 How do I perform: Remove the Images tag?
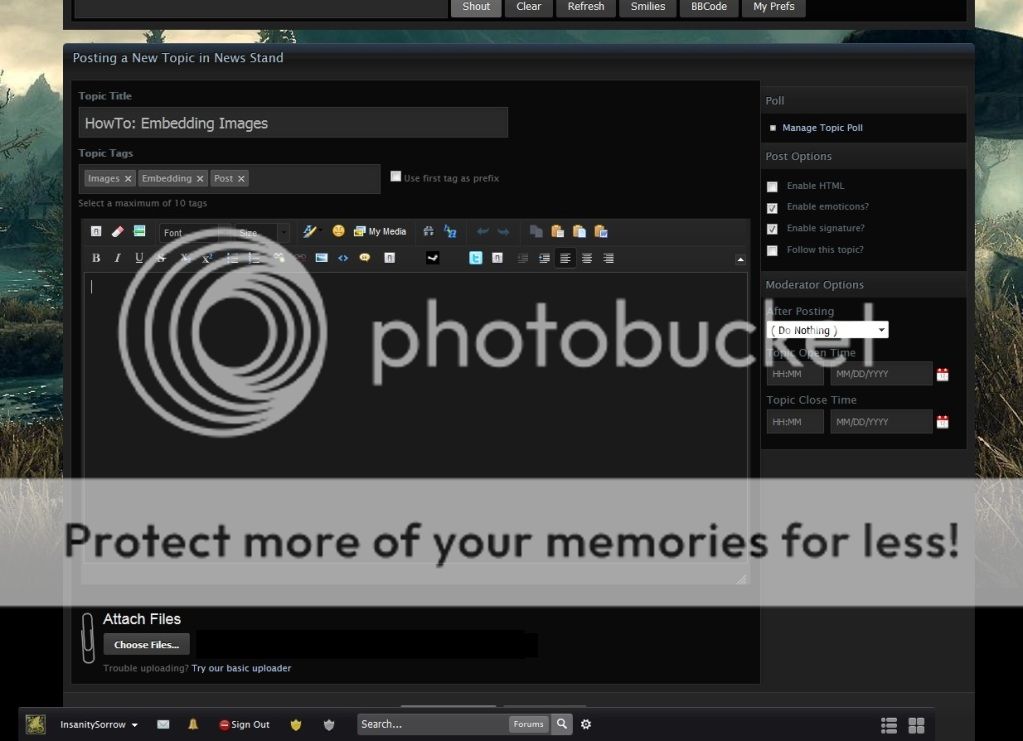coord(128,179)
